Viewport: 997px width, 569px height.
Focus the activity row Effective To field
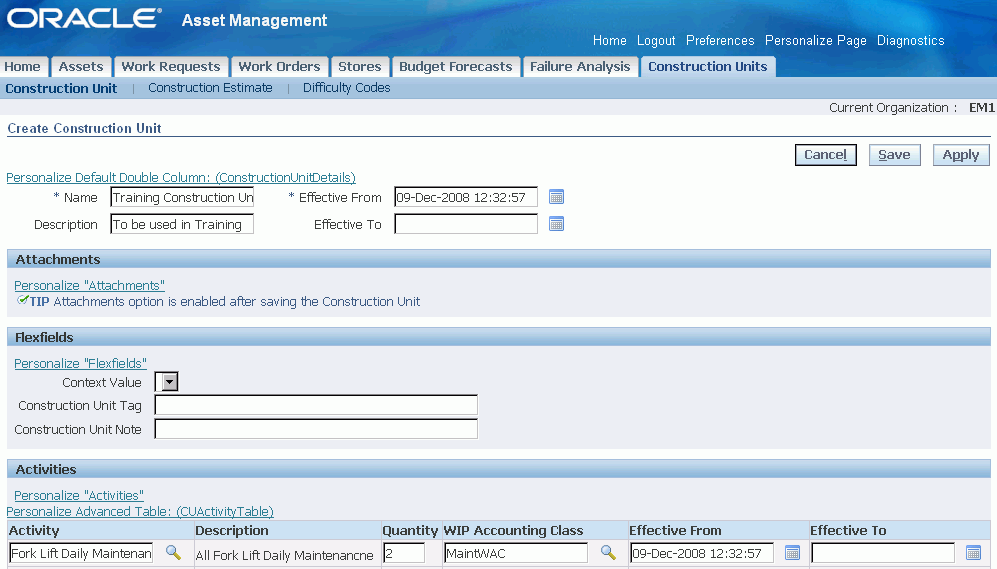883,552
